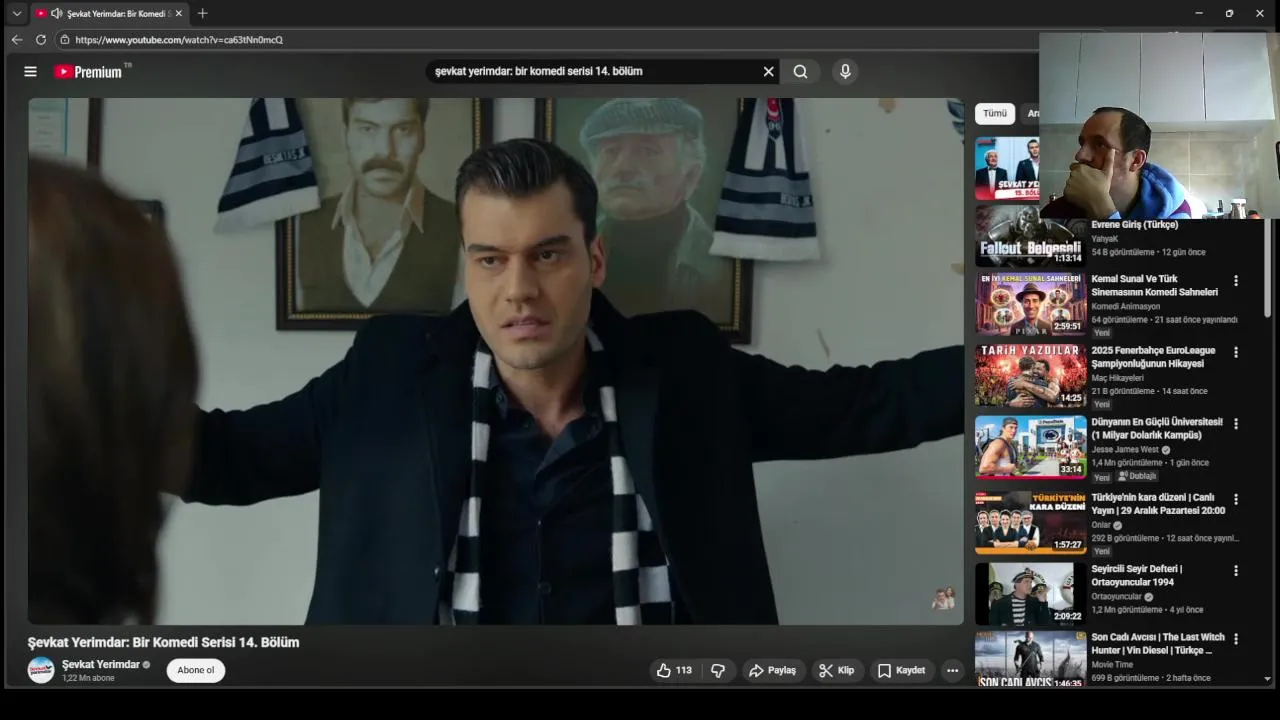Click the 1,22 Mn abone subscriber count

(x=88, y=678)
